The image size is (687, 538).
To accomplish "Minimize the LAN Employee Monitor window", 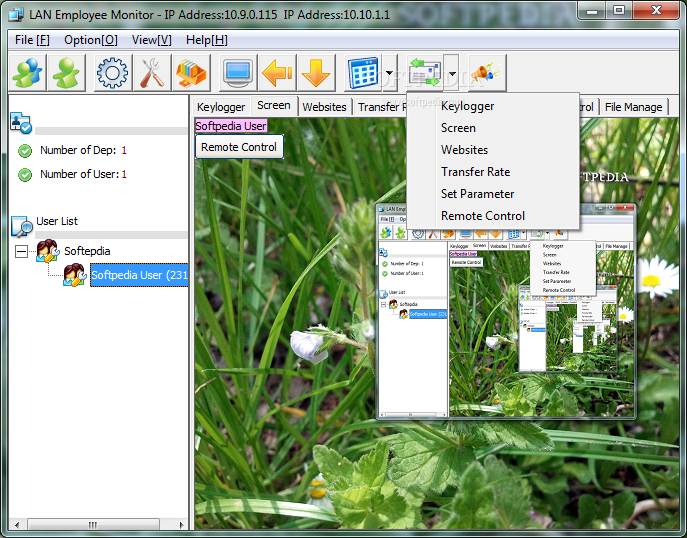I will [x=591, y=11].
